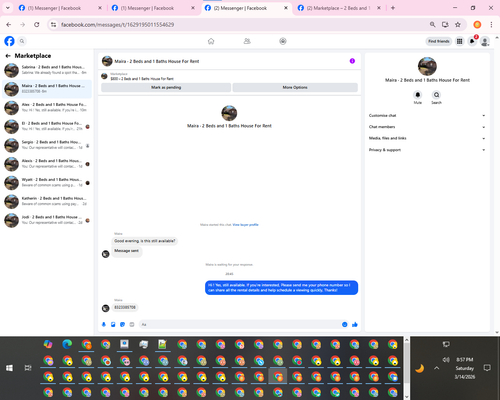This screenshot has height=400, width=500.
Task: Choose a sticker from the composer
Action: (123, 324)
